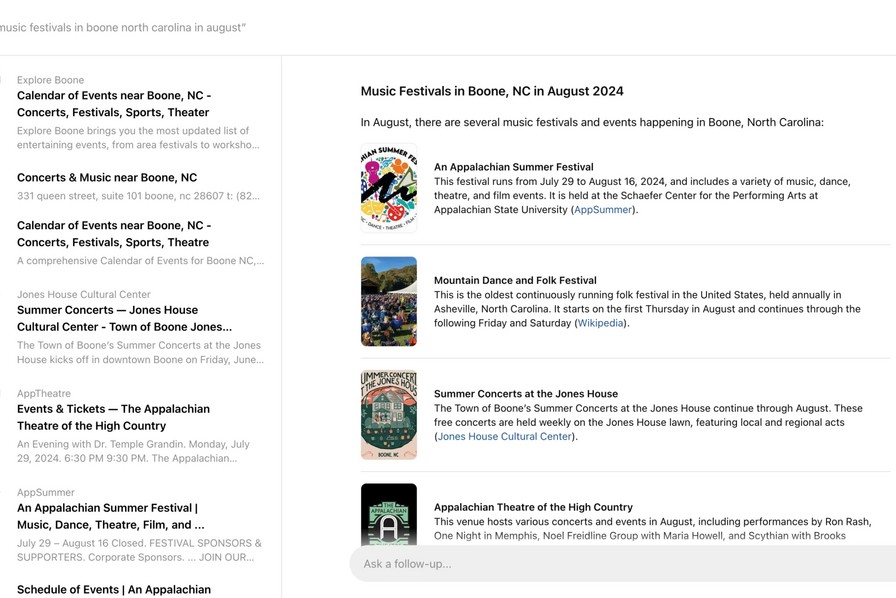Click the An Appalachian Summer Festival answer heading
This screenshot has height=598, width=896.
point(513,167)
